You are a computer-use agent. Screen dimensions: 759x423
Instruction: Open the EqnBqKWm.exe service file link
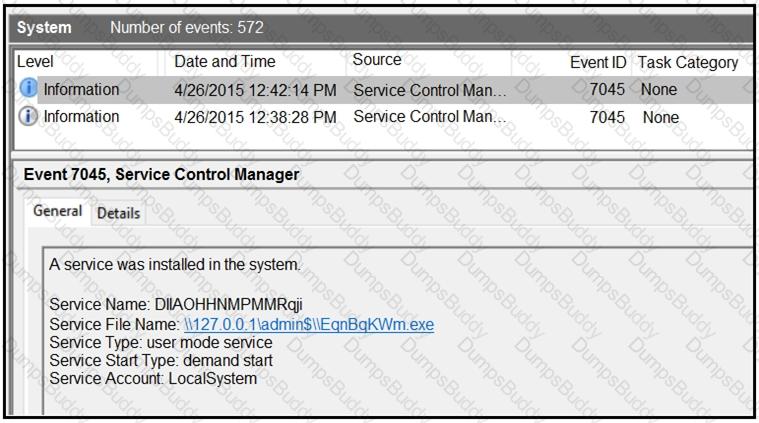309,325
